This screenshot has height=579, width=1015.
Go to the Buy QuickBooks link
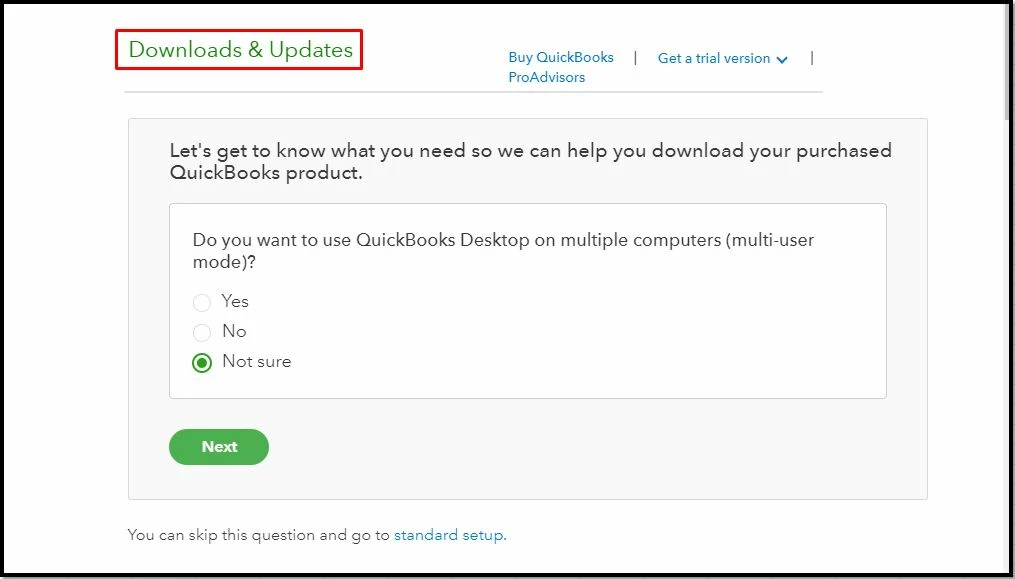pos(561,57)
